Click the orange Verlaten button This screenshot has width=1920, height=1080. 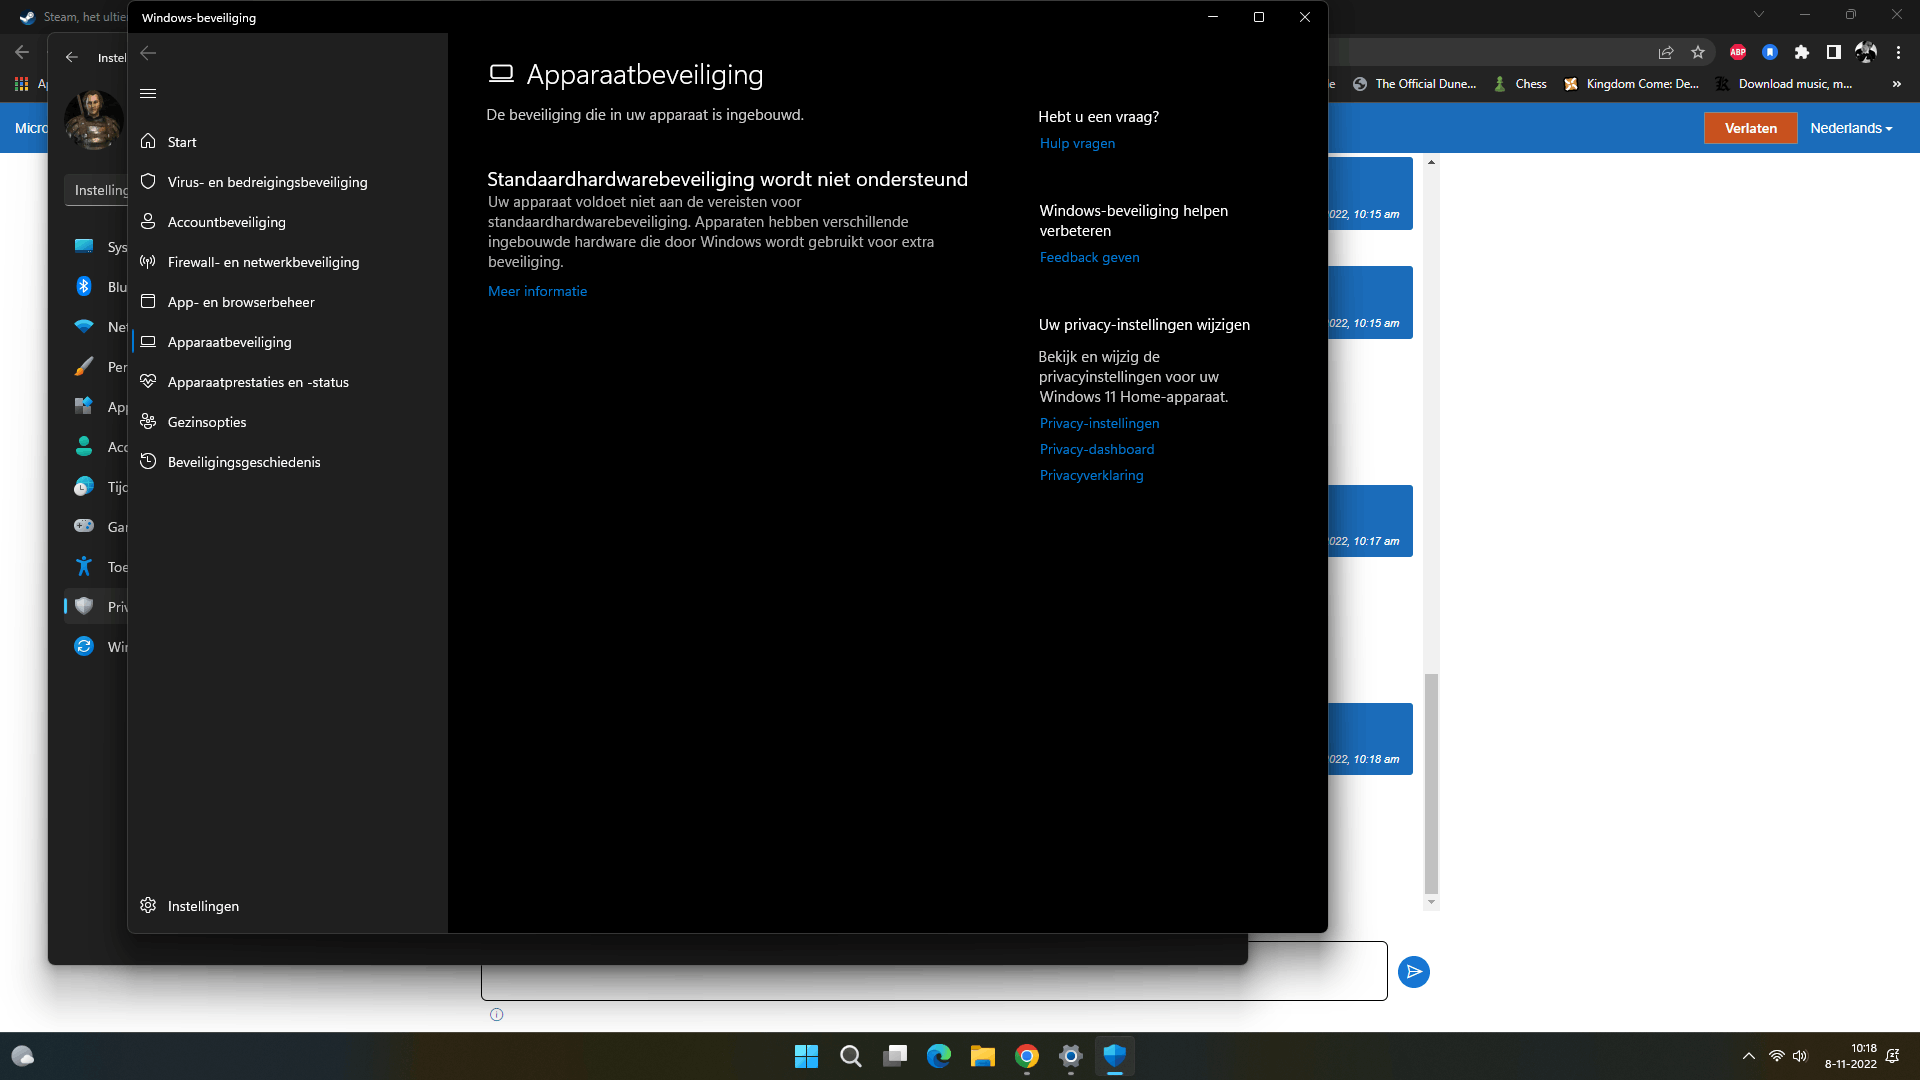(1750, 128)
